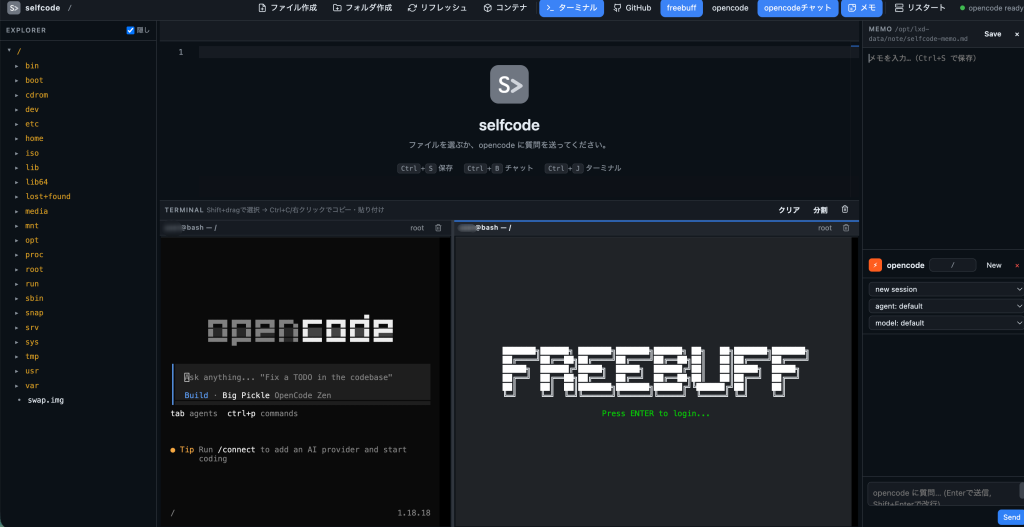The width and height of the screenshot is (1024, 527).
Task: Edit the opencode path field showing /
Action: 952,265
